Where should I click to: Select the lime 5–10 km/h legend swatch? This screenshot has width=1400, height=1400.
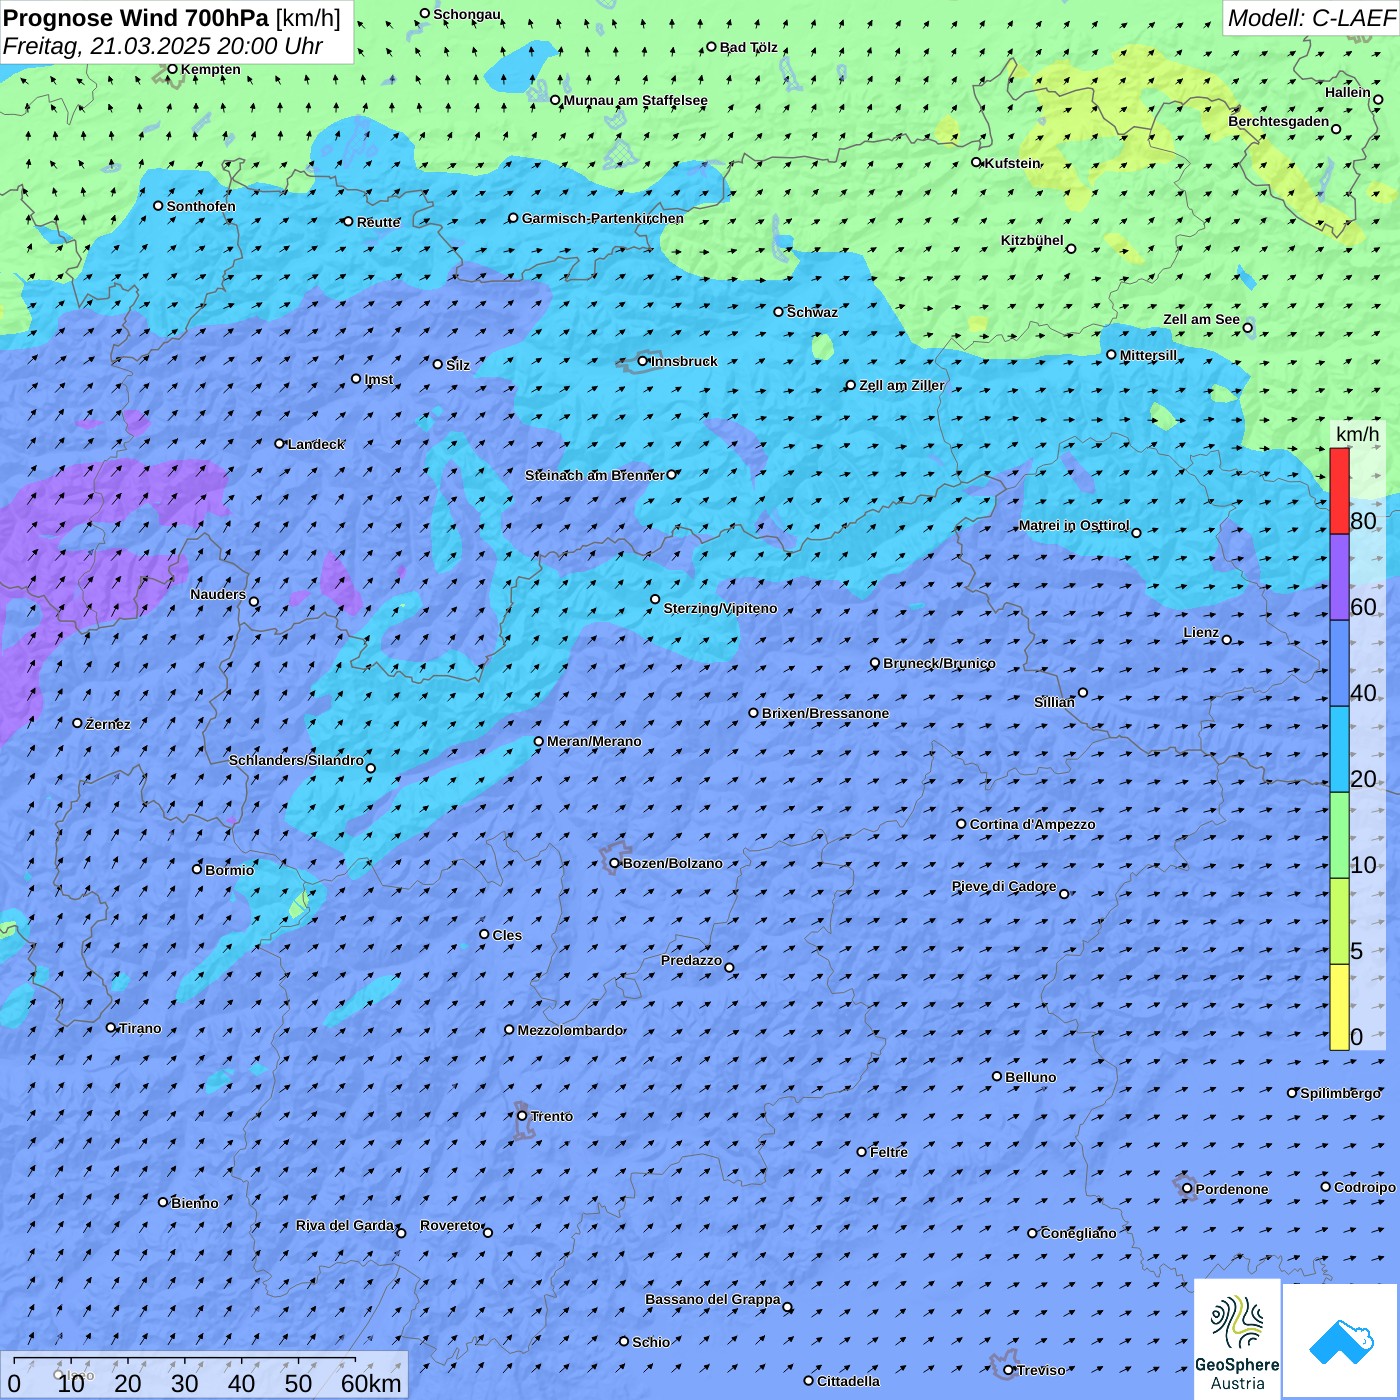click(x=1339, y=921)
